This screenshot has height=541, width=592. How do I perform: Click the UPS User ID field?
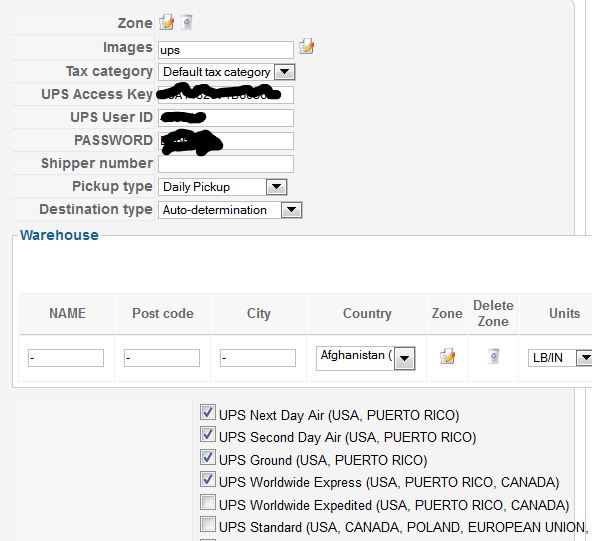(x=225, y=118)
